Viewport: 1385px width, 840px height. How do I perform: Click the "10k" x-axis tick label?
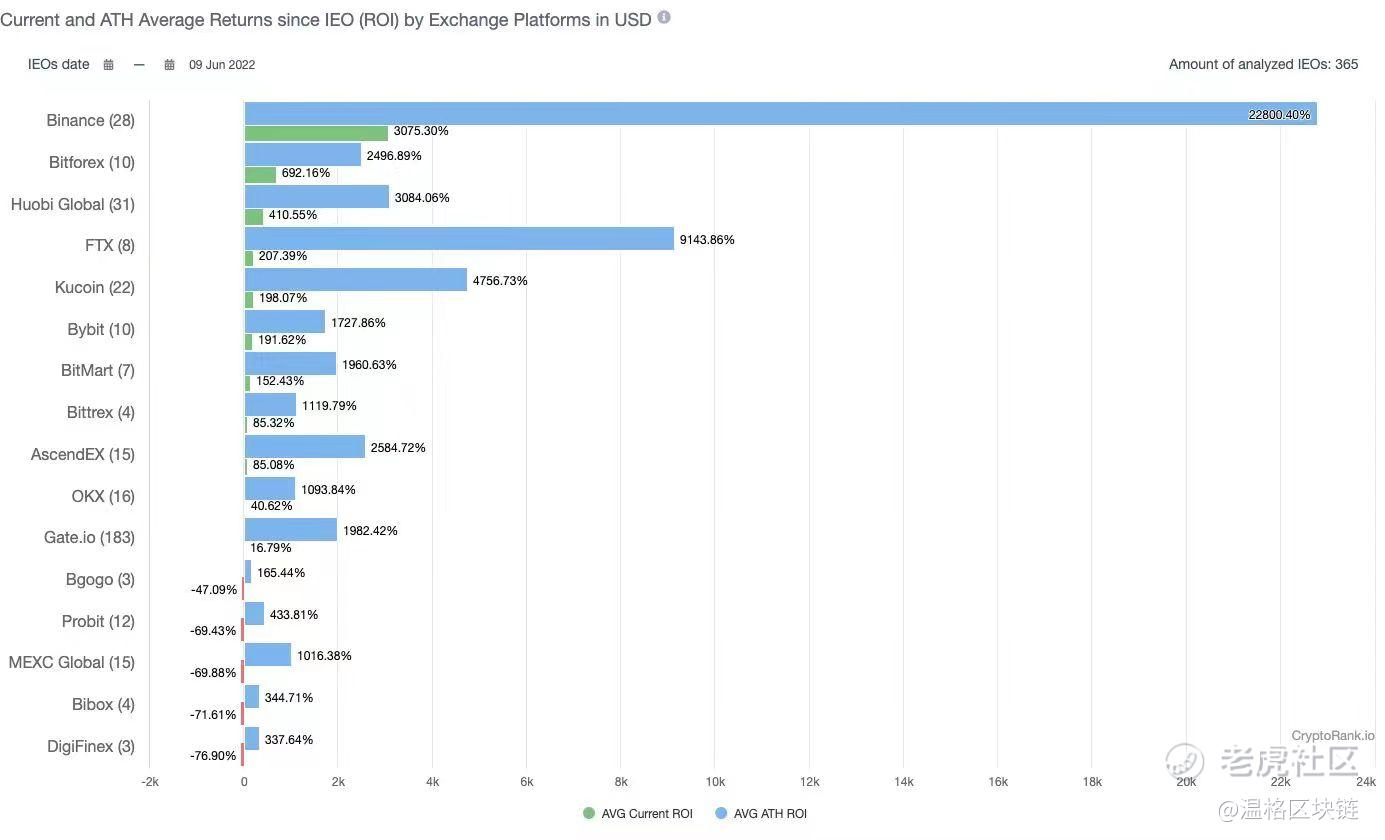715,782
